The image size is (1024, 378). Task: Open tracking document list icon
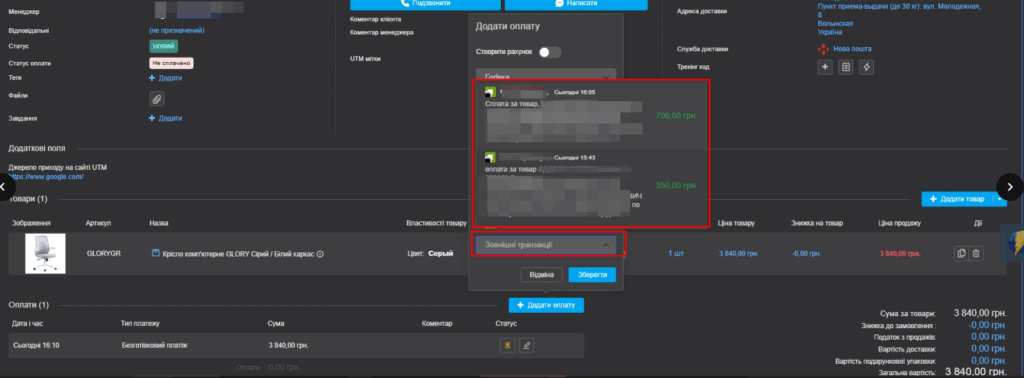(846, 67)
